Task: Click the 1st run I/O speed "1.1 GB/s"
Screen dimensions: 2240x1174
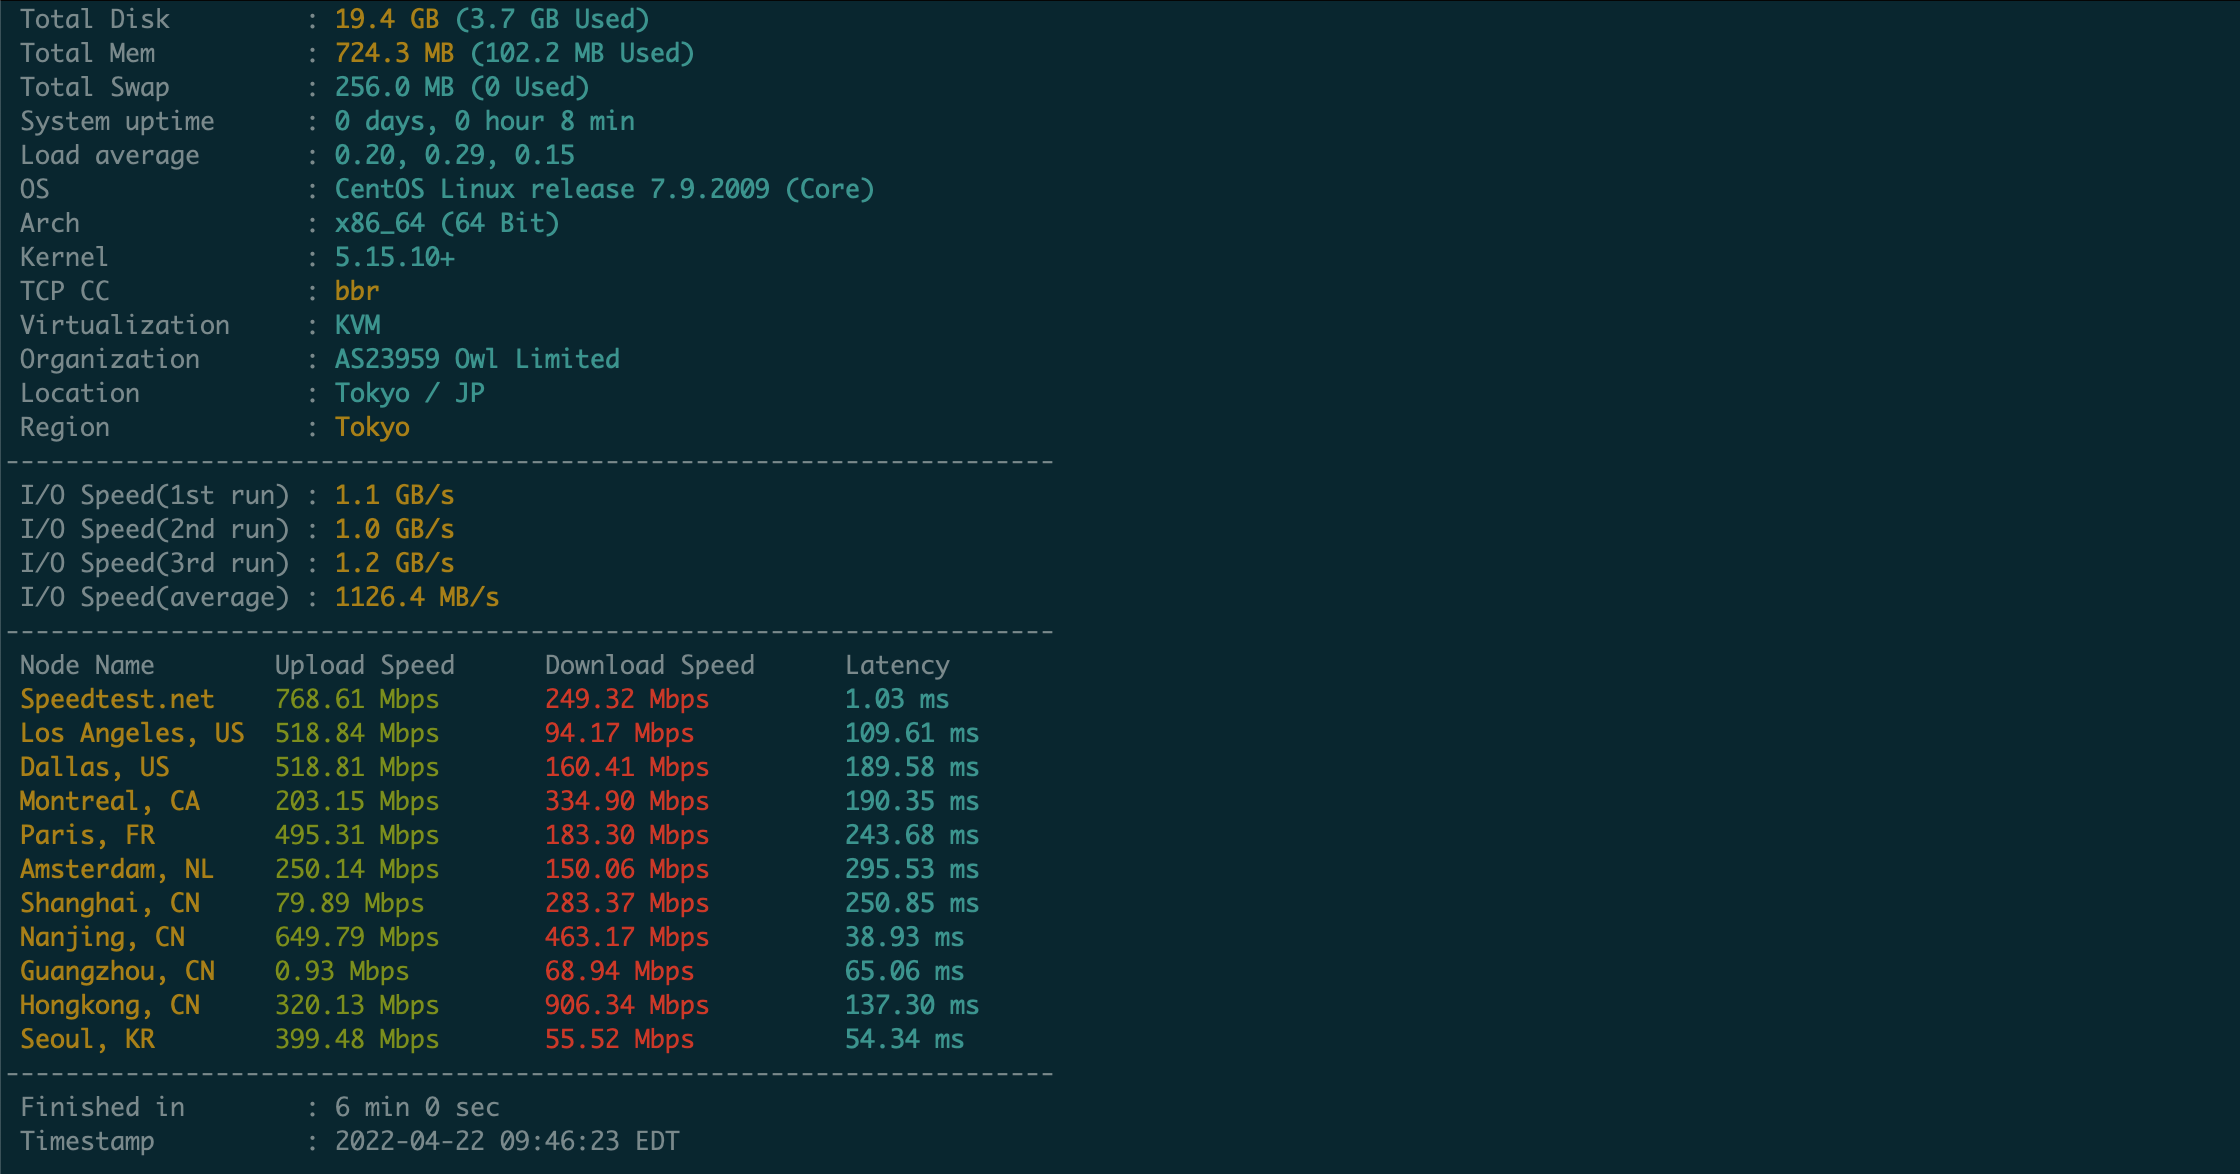Action: point(394,495)
